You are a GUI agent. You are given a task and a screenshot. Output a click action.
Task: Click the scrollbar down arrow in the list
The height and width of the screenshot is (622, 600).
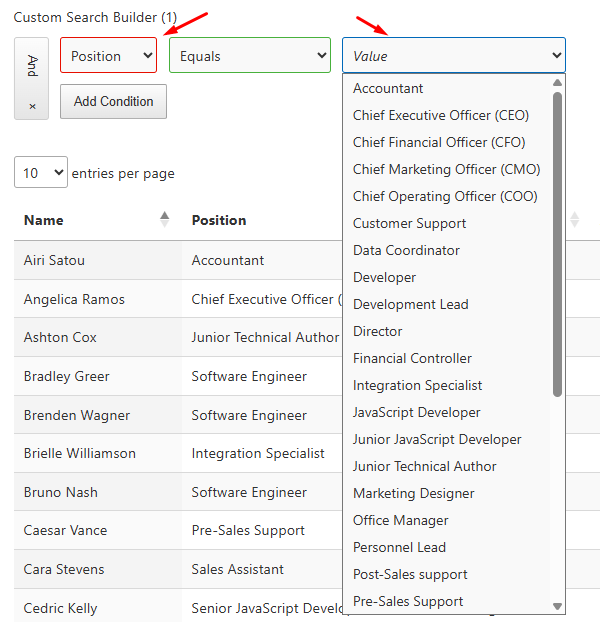pyautogui.click(x=557, y=606)
